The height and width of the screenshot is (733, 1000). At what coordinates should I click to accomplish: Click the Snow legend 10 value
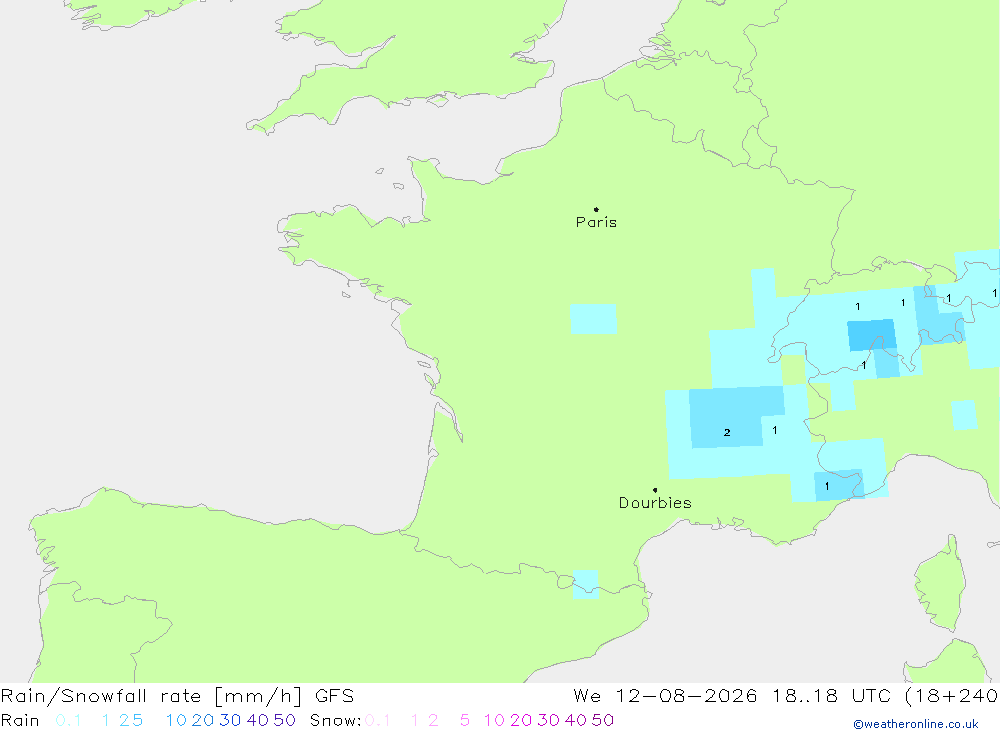pos(494,720)
